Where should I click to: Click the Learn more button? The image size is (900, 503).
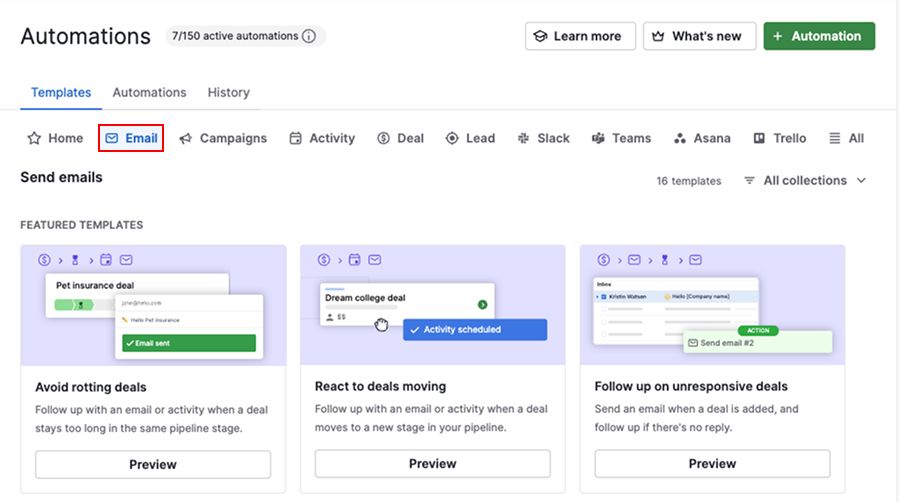(x=581, y=36)
